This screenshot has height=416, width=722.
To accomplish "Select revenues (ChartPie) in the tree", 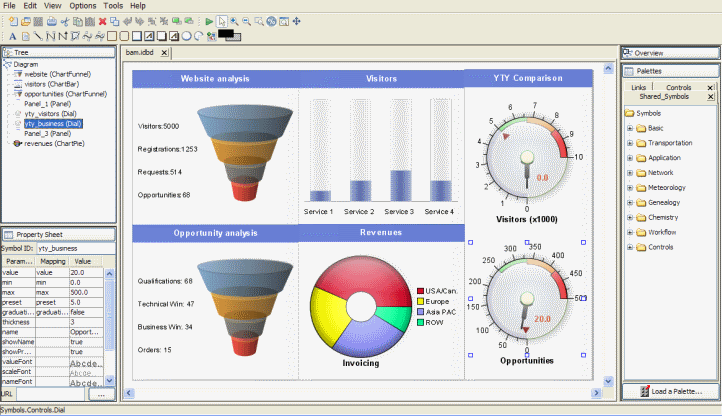I will pos(52,143).
